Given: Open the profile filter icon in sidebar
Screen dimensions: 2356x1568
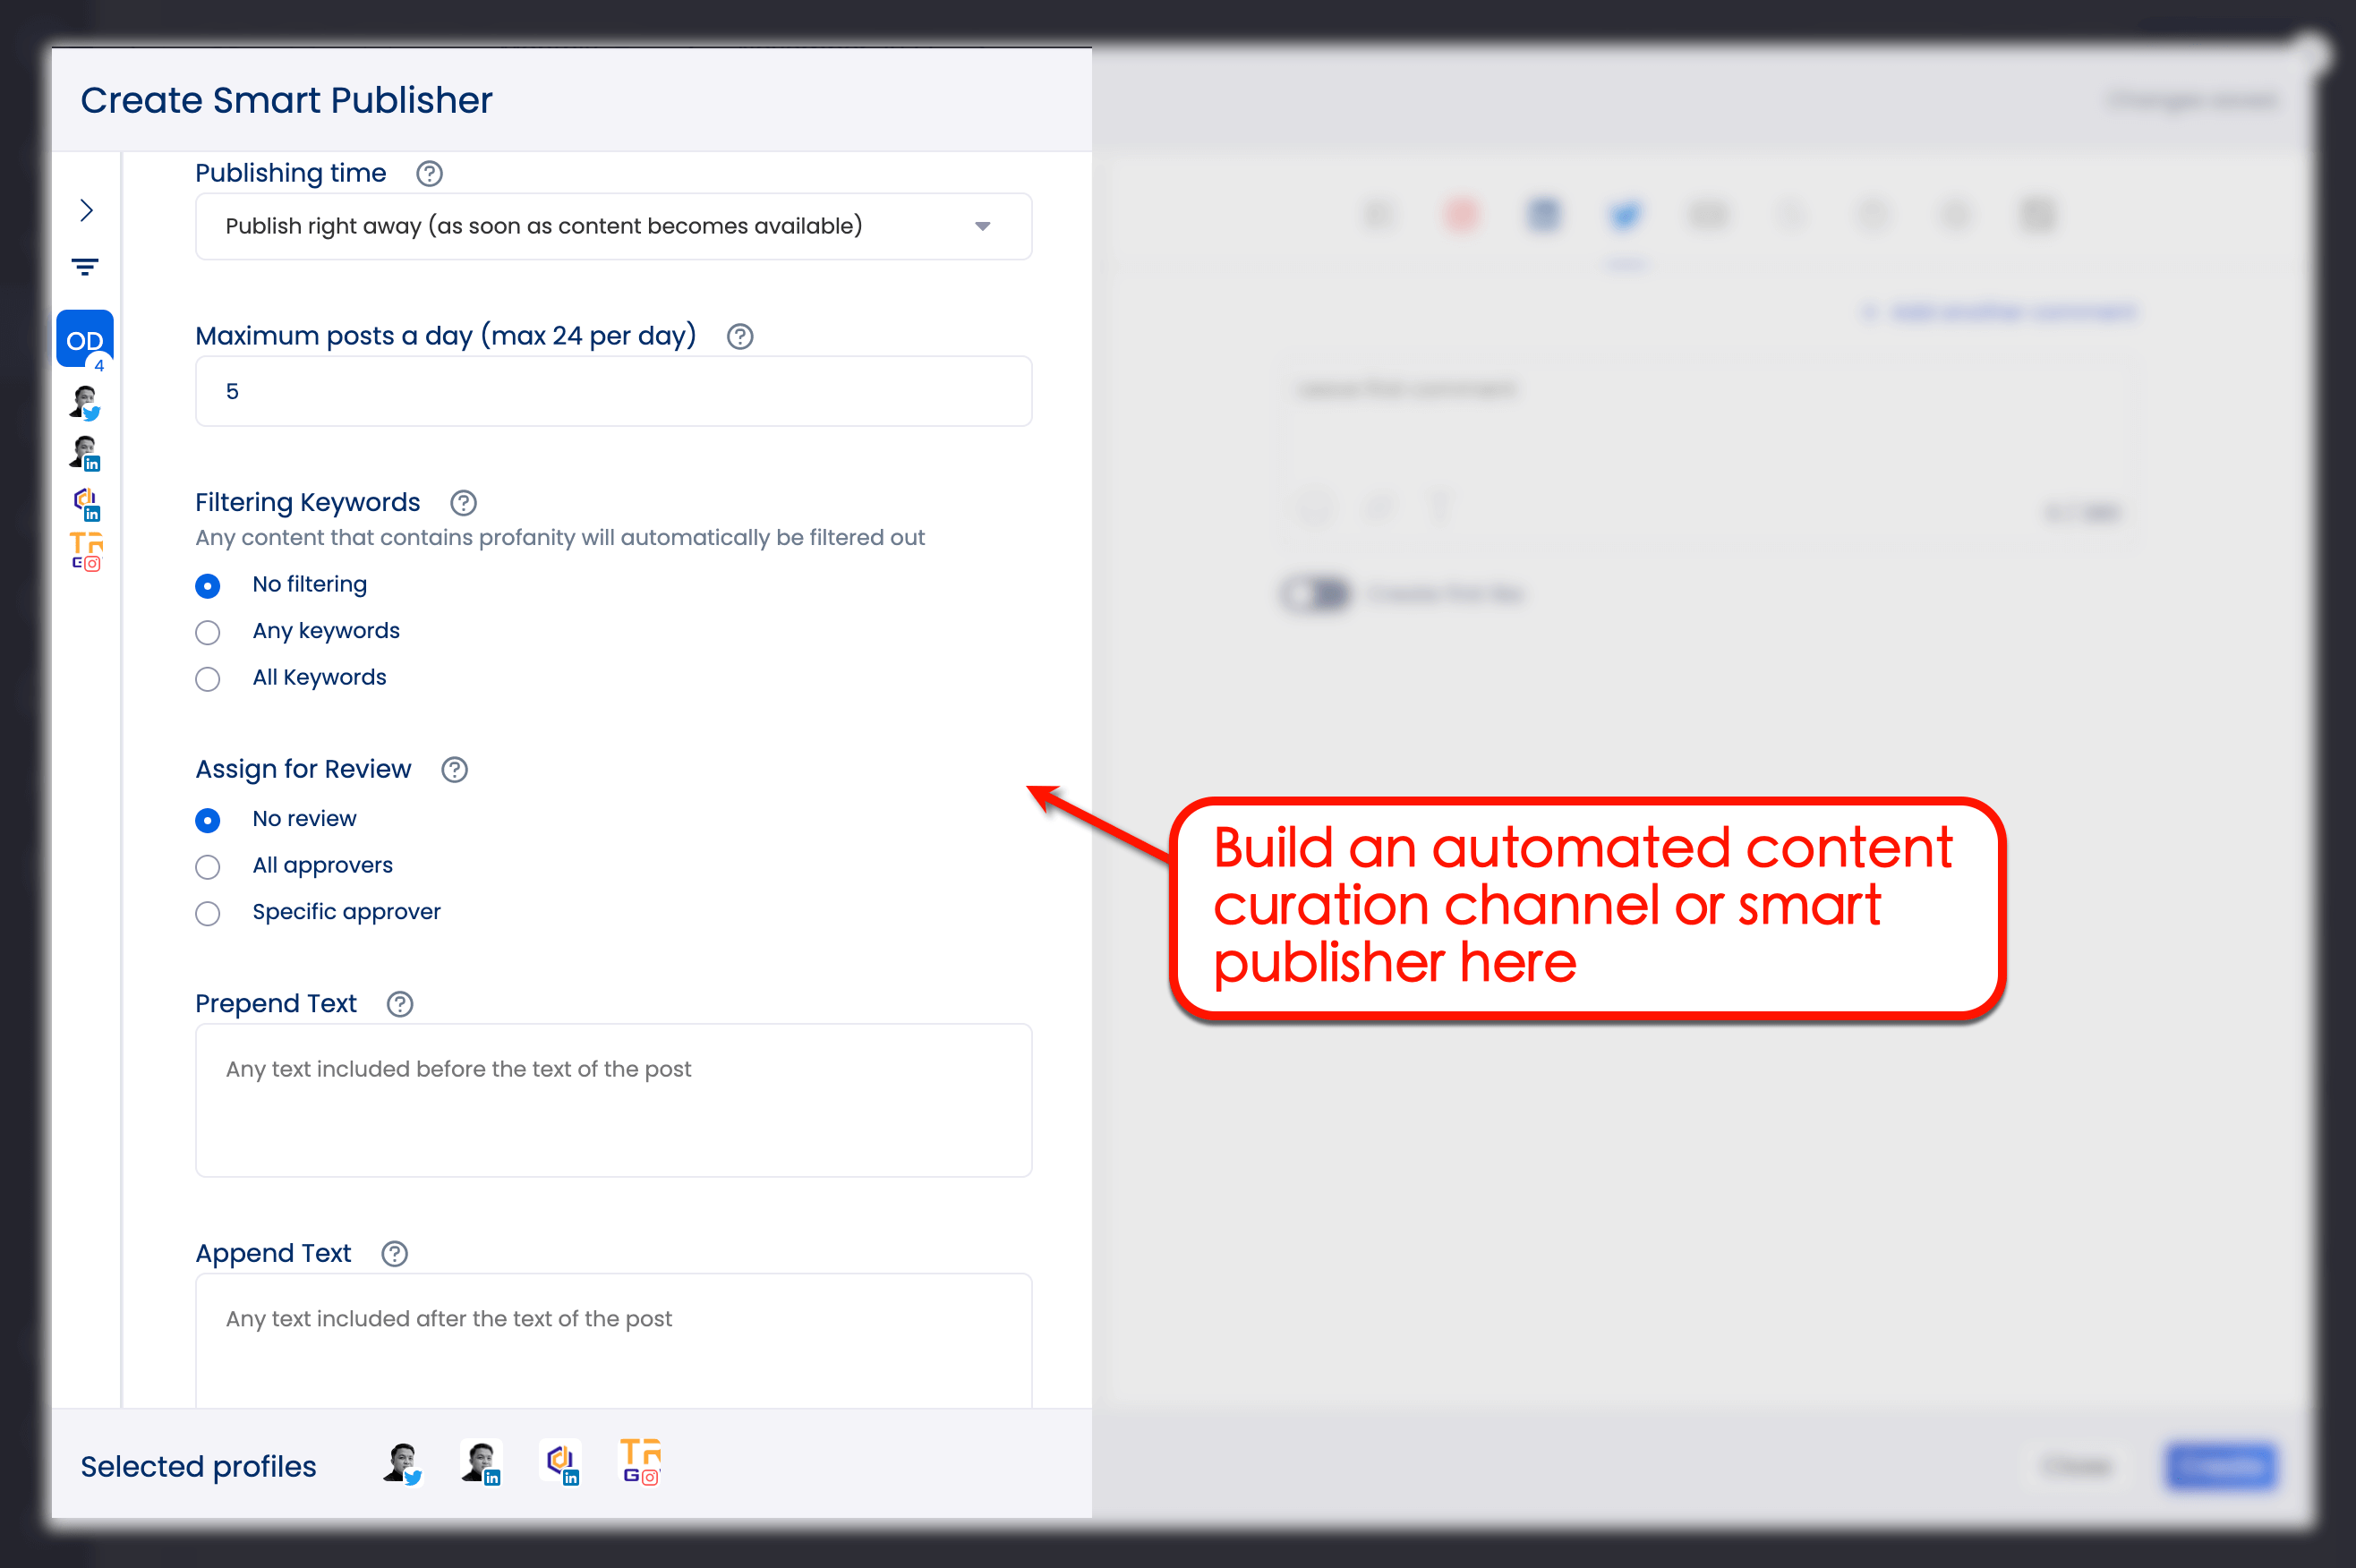Looking at the screenshot, I should 85,267.
